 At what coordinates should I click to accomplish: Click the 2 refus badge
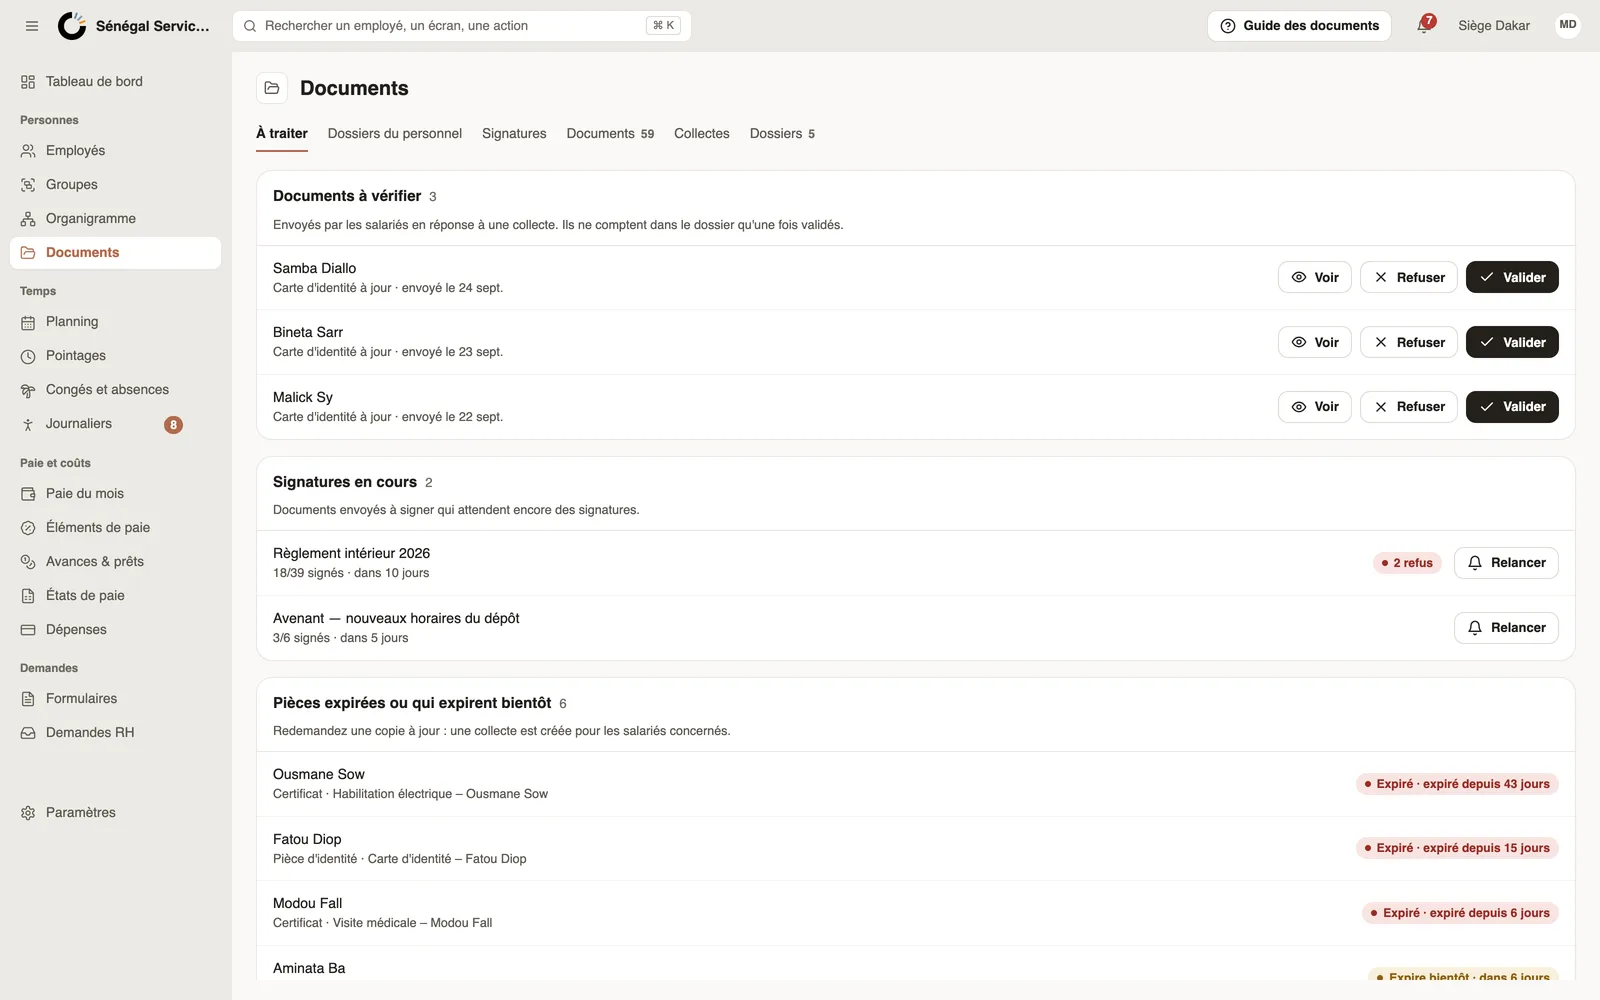pos(1407,563)
